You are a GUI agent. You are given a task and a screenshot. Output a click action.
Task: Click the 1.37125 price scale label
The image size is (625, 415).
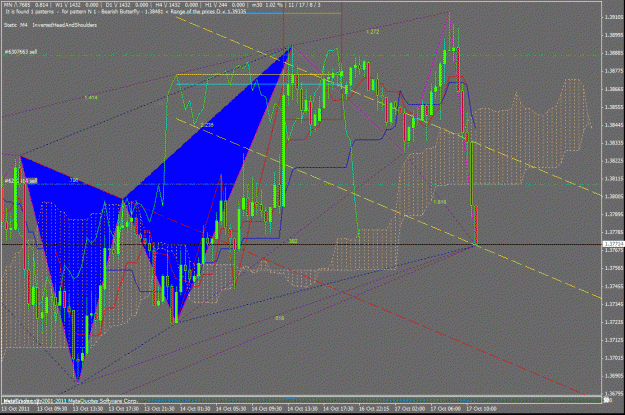(614, 340)
